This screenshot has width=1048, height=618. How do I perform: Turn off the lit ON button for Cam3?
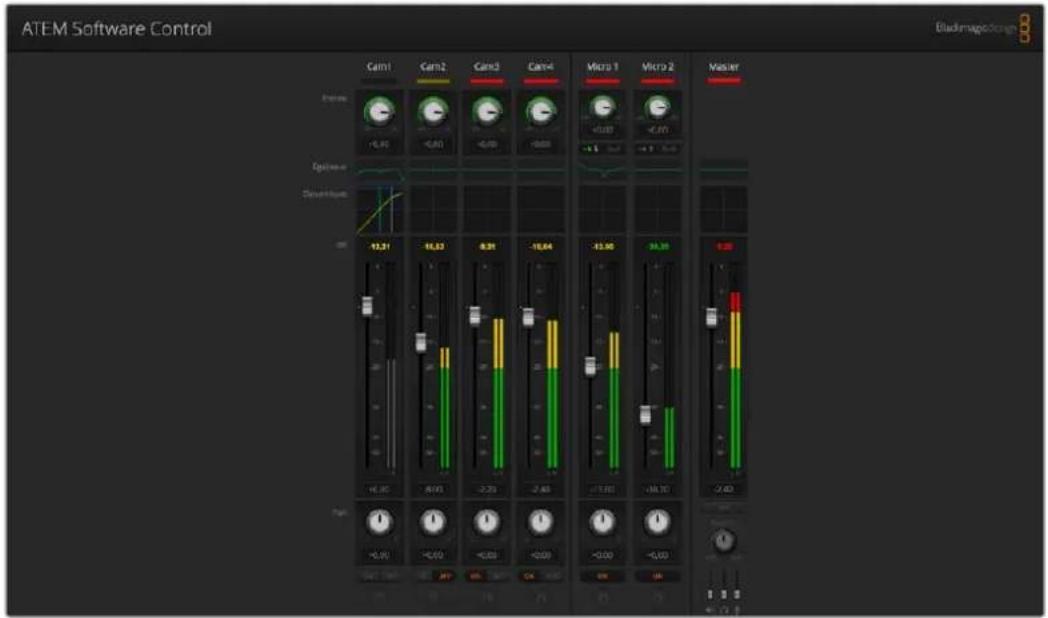(476, 576)
